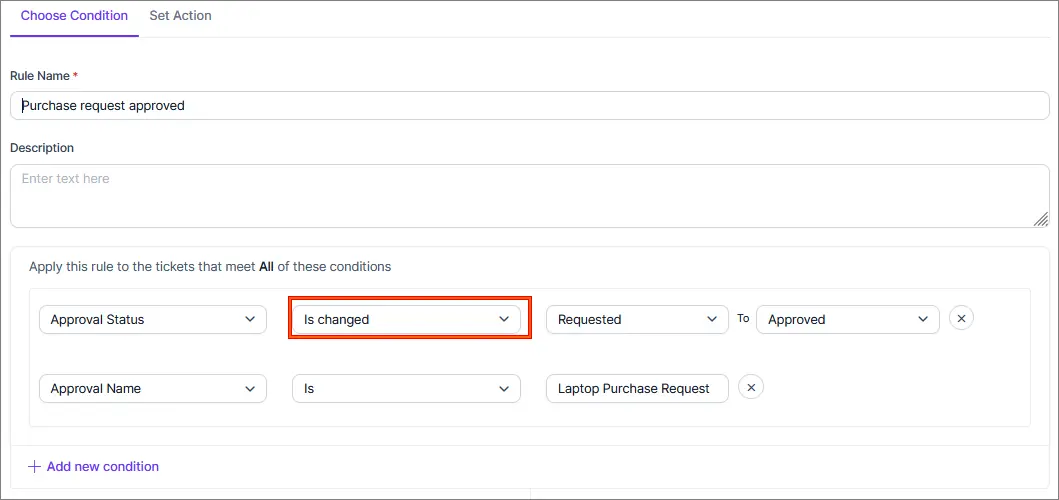Open the Is operator dropdown

pos(407,389)
